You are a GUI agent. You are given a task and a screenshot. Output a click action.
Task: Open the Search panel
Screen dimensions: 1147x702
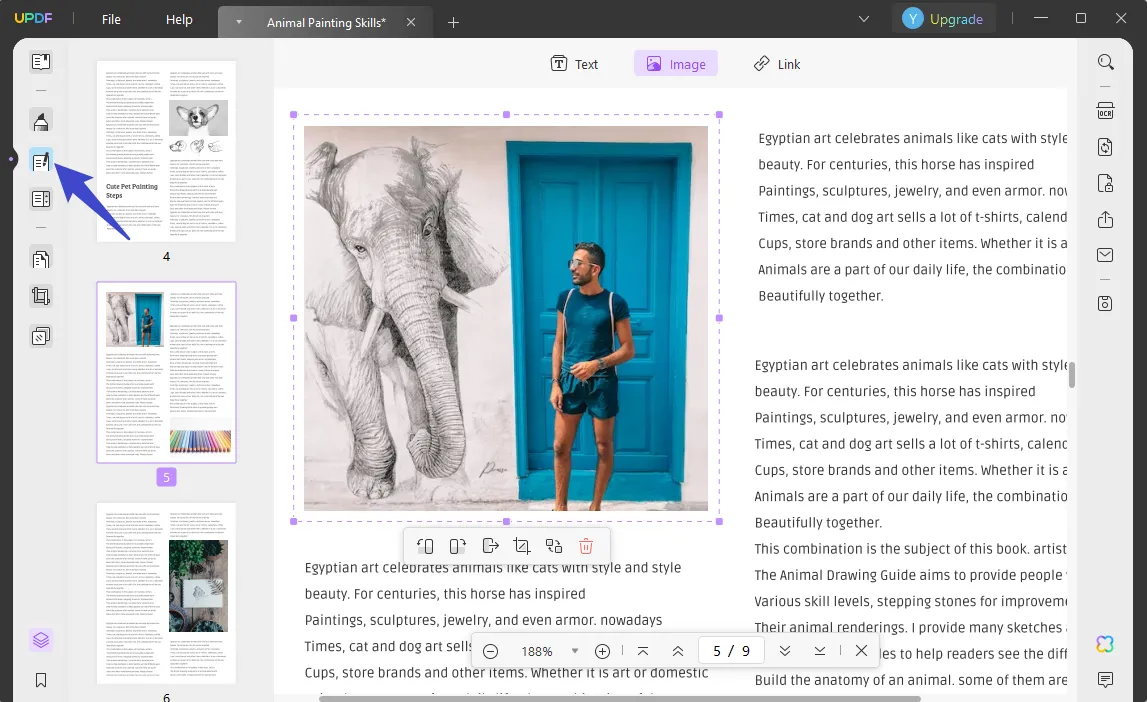click(1105, 62)
